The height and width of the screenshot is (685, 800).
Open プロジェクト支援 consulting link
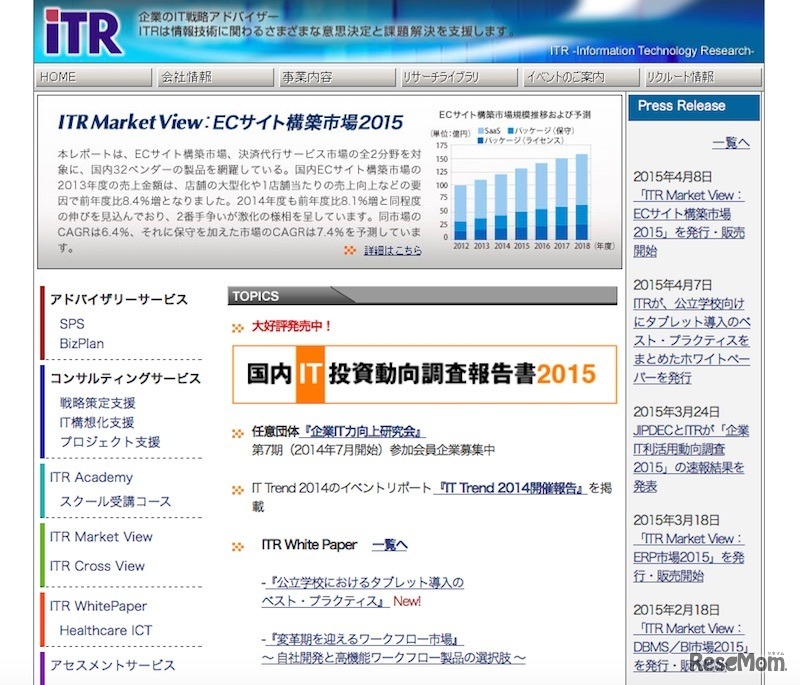click(110, 442)
